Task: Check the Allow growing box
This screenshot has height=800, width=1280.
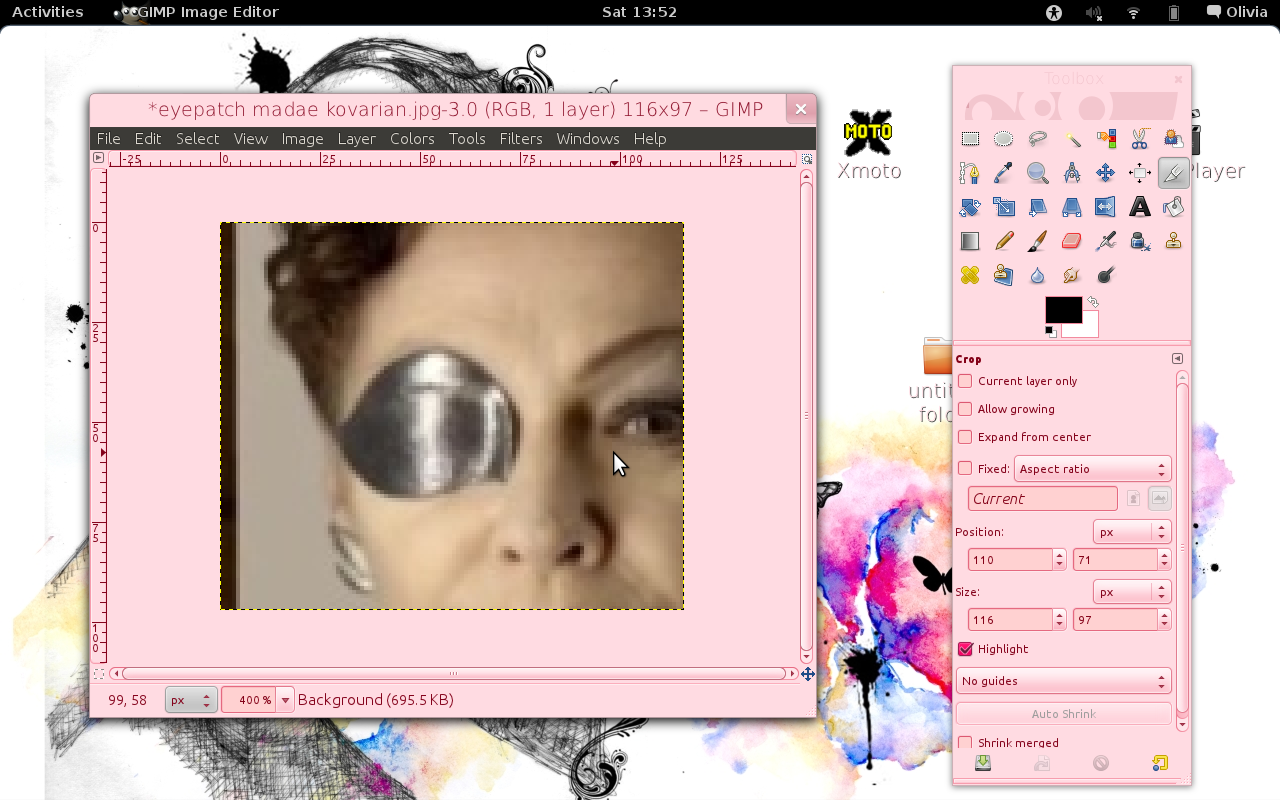Action: [965, 409]
